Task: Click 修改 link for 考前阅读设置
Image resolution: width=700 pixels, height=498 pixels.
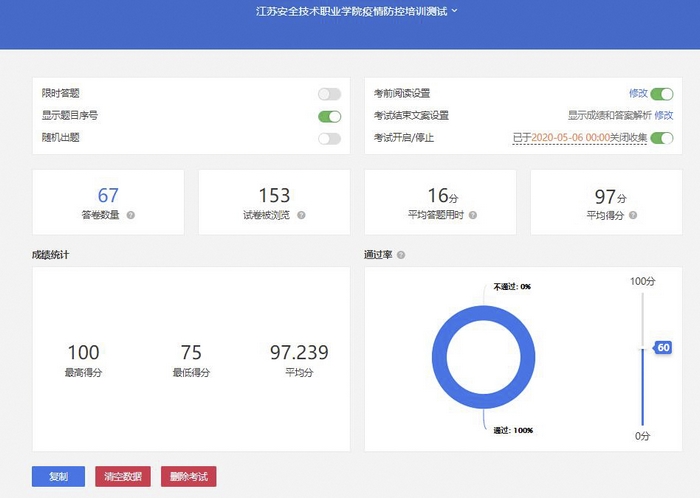Action: [638, 94]
